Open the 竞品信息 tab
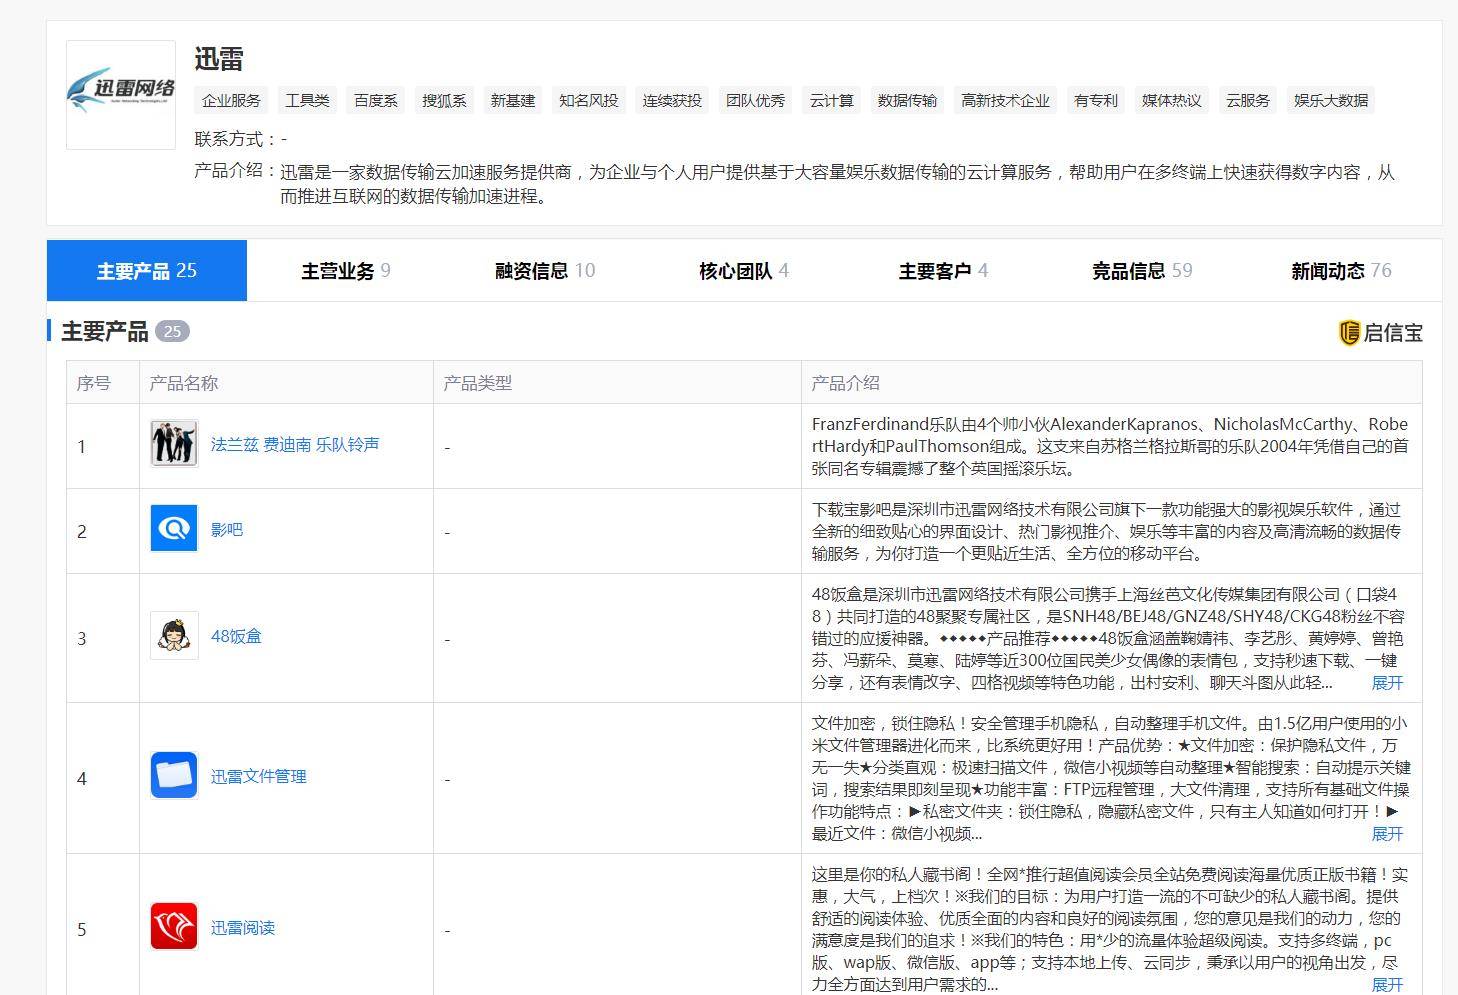The image size is (1458, 995). 1142,270
